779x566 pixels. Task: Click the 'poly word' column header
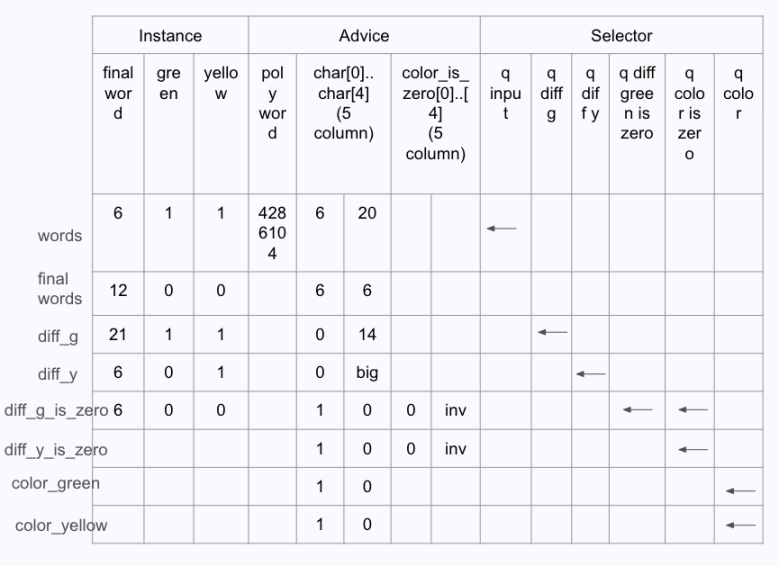click(x=272, y=102)
